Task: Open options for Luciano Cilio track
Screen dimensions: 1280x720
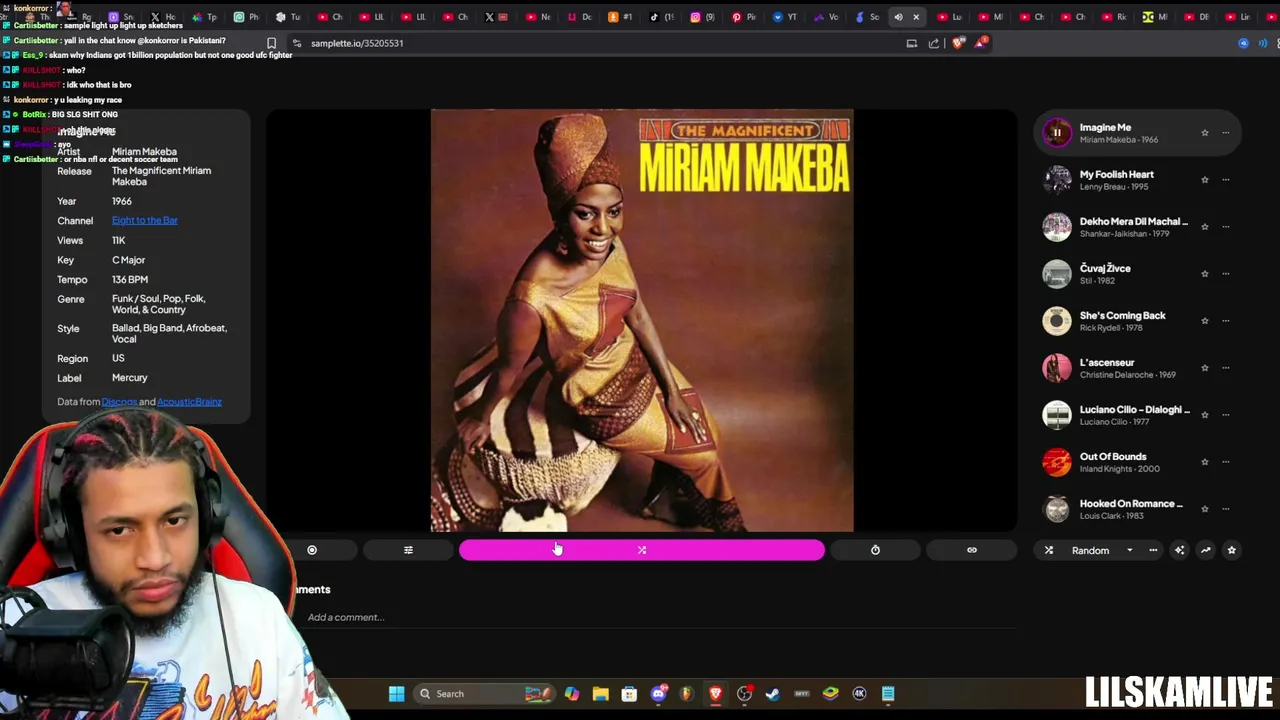Action: coord(1226,415)
